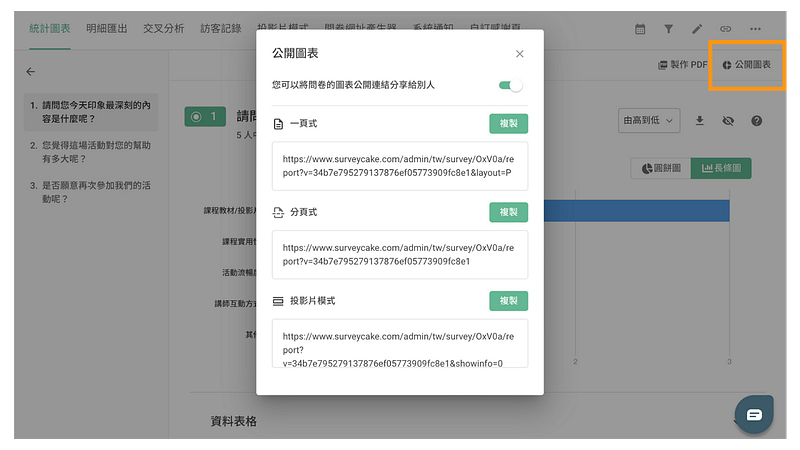Switch to the 交叉分析 tab
Viewport: 800px width, 450px height.
163,29
